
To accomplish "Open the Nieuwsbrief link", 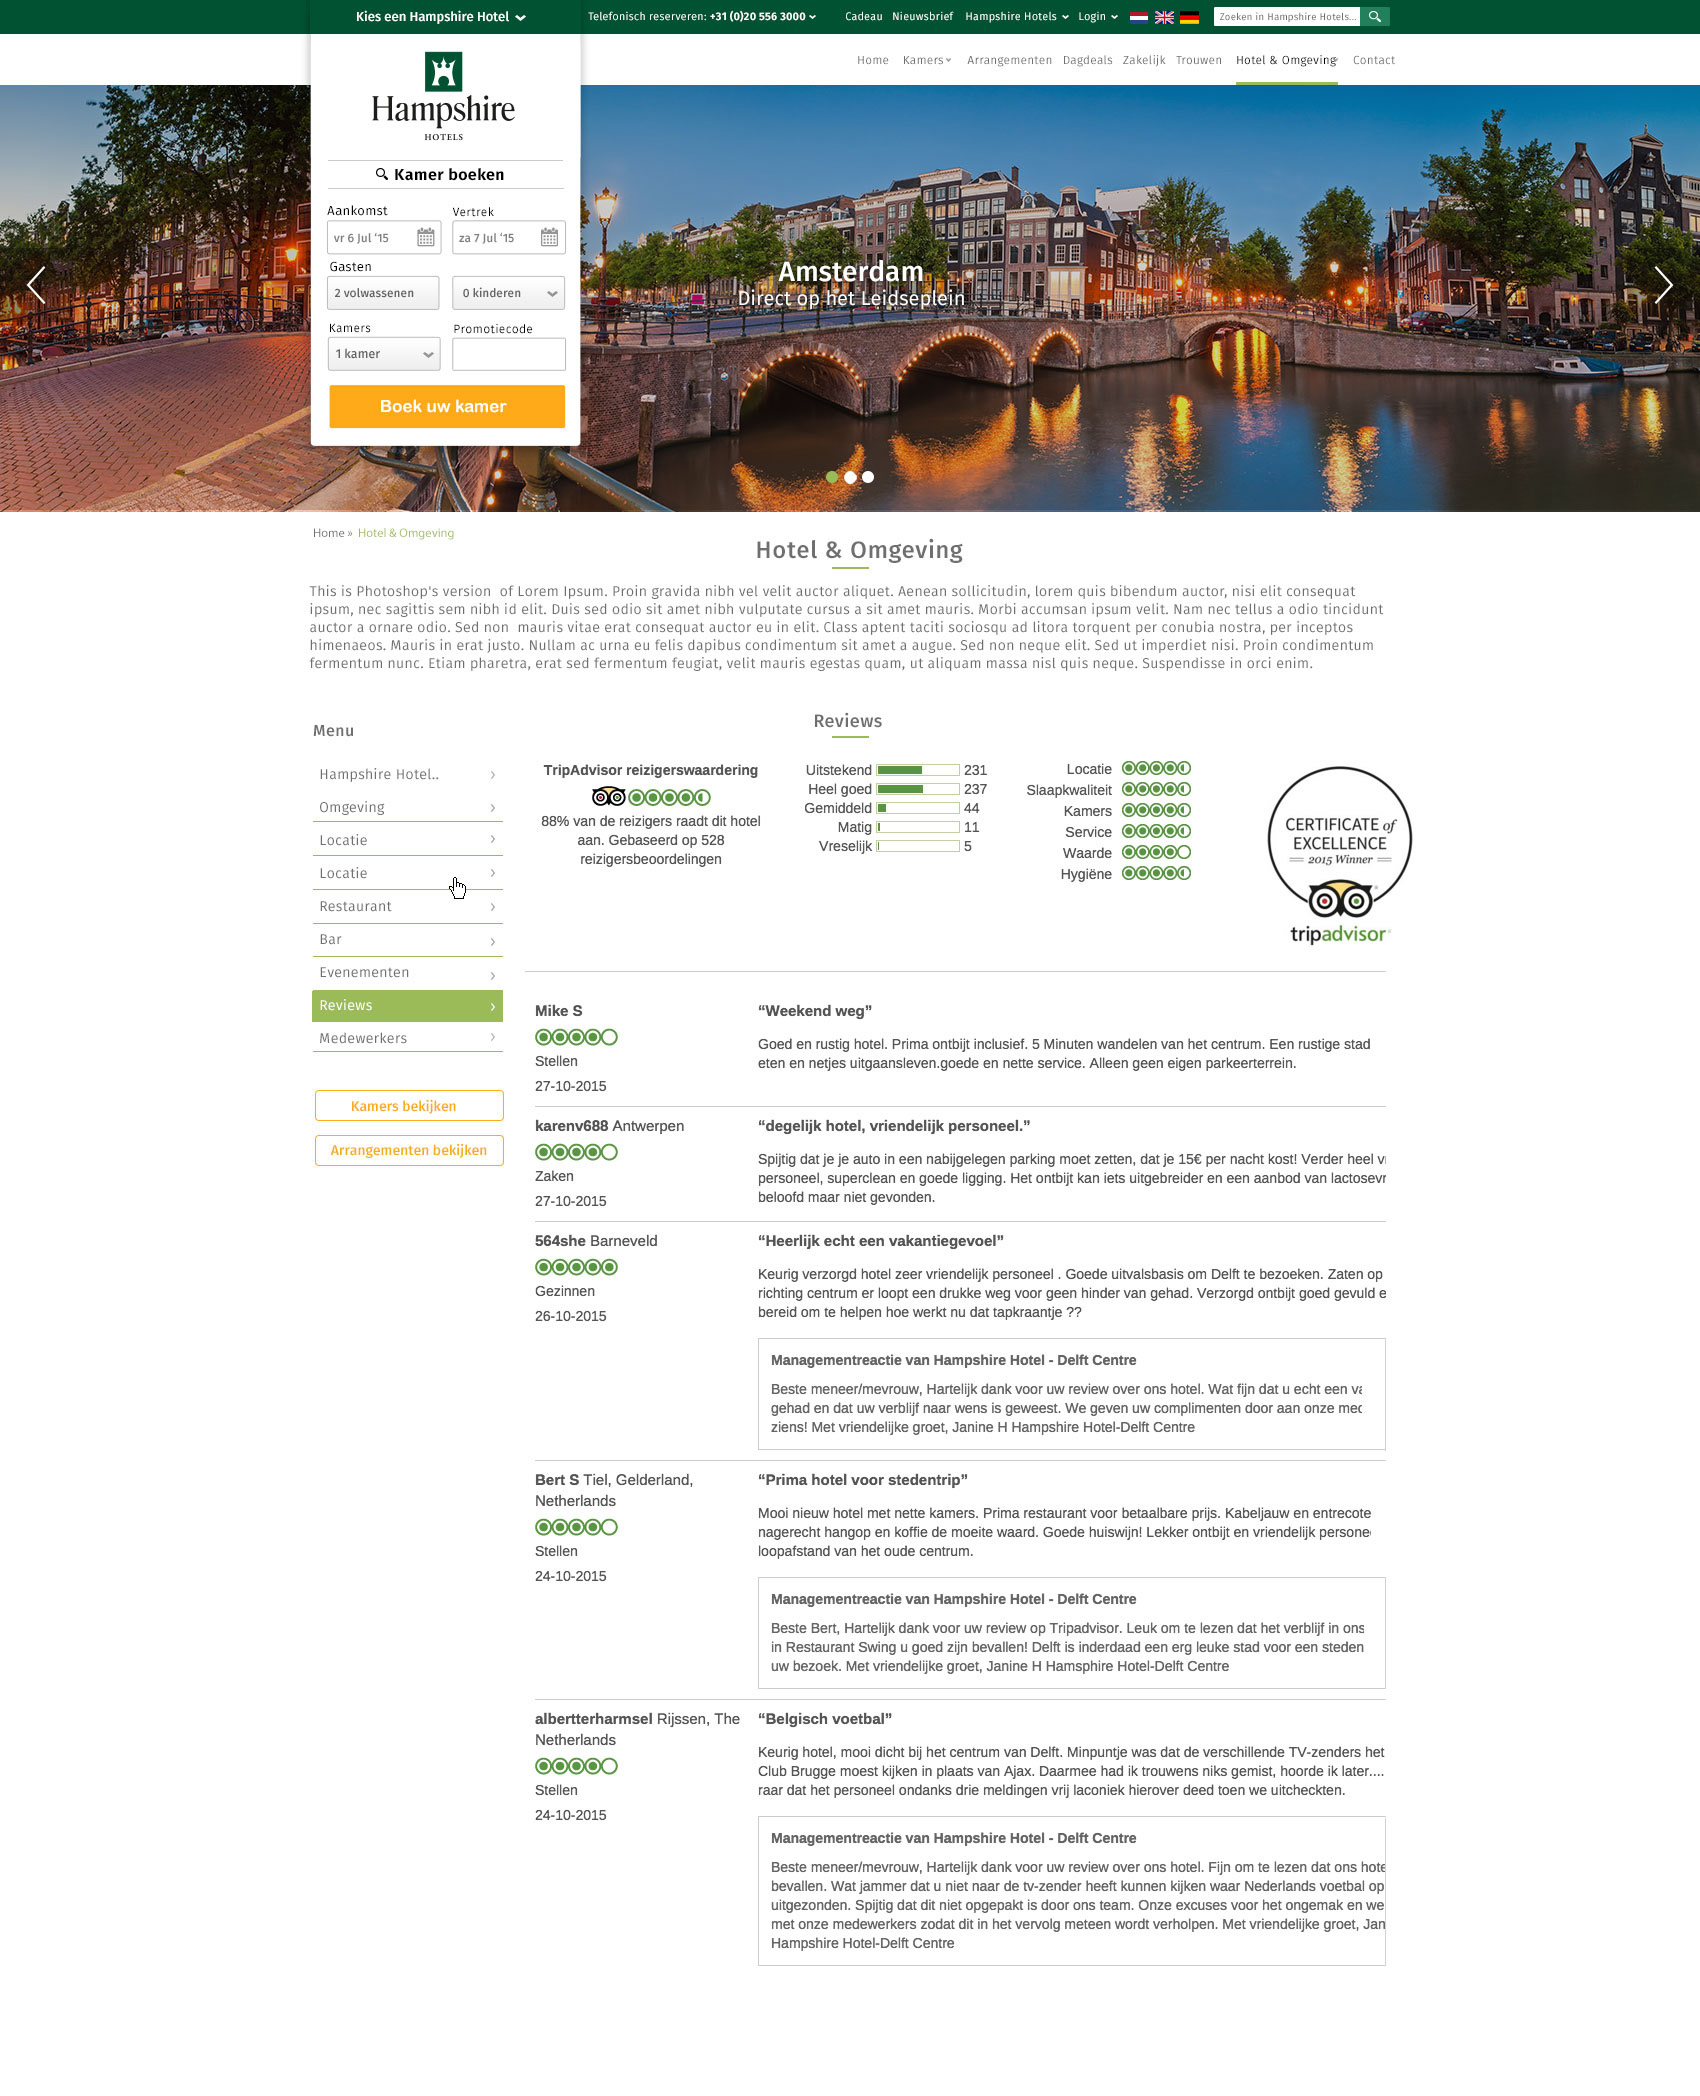I will click(x=922, y=17).
